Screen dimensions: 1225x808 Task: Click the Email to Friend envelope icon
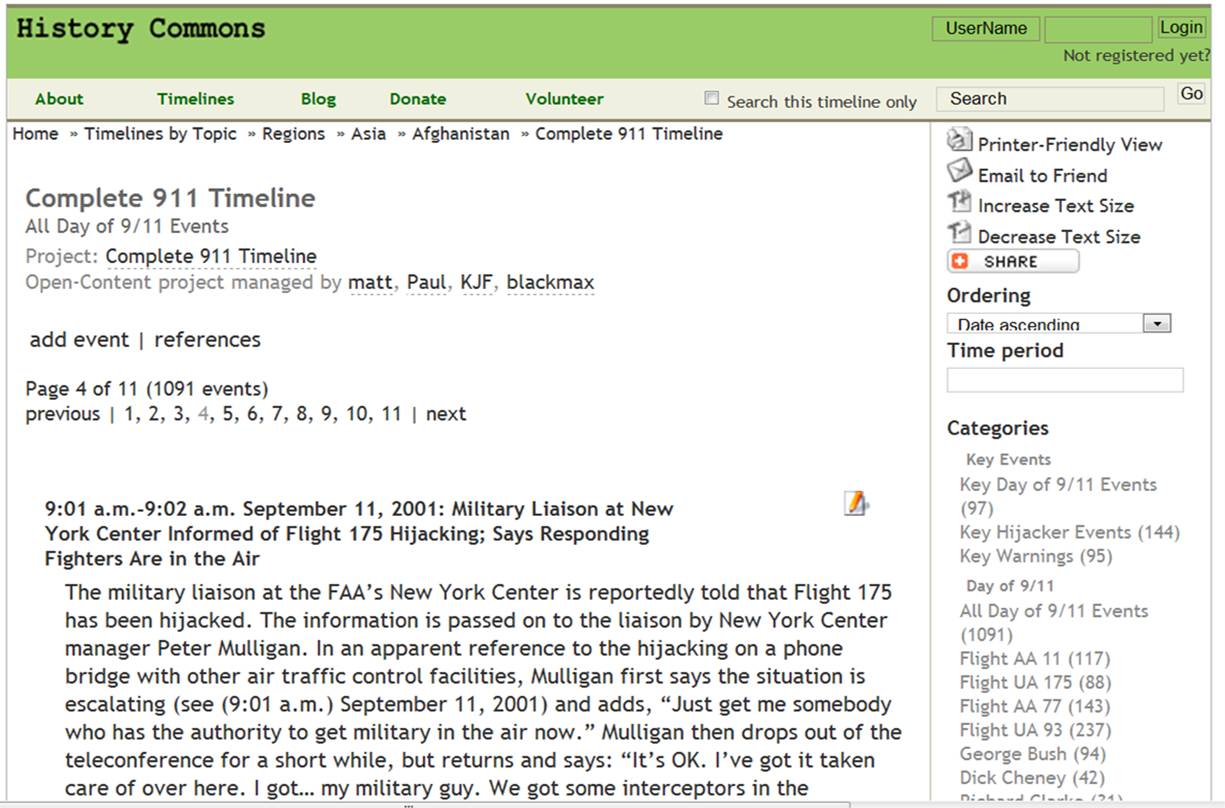click(959, 171)
